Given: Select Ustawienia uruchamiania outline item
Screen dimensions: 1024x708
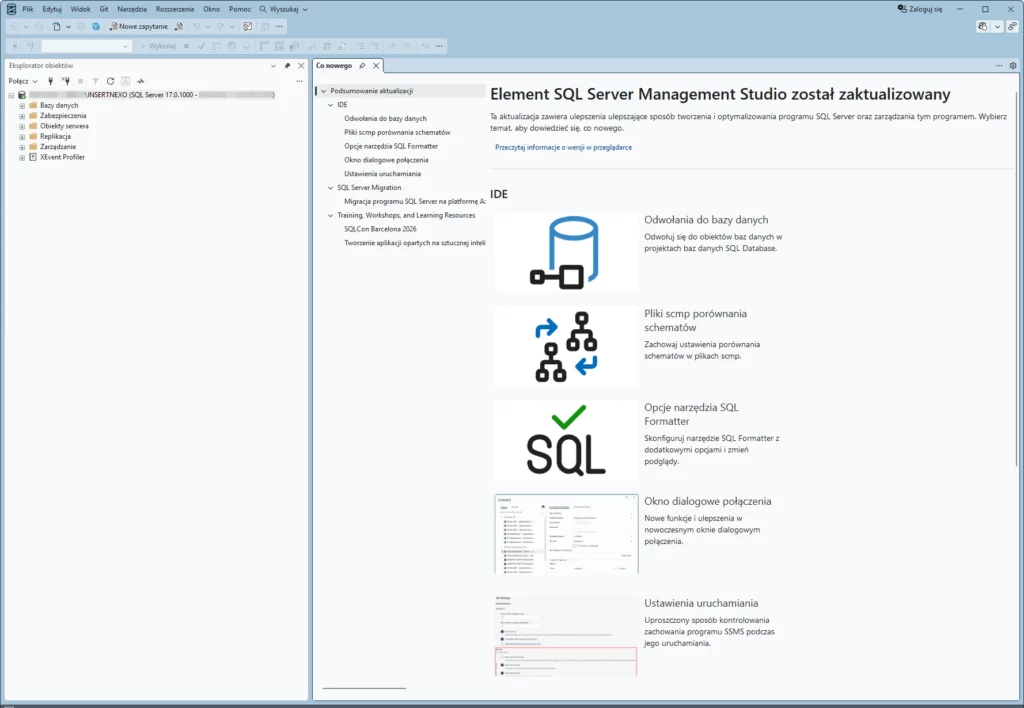Looking at the screenshot, I should pyautogui.click(x=382, y=174).
